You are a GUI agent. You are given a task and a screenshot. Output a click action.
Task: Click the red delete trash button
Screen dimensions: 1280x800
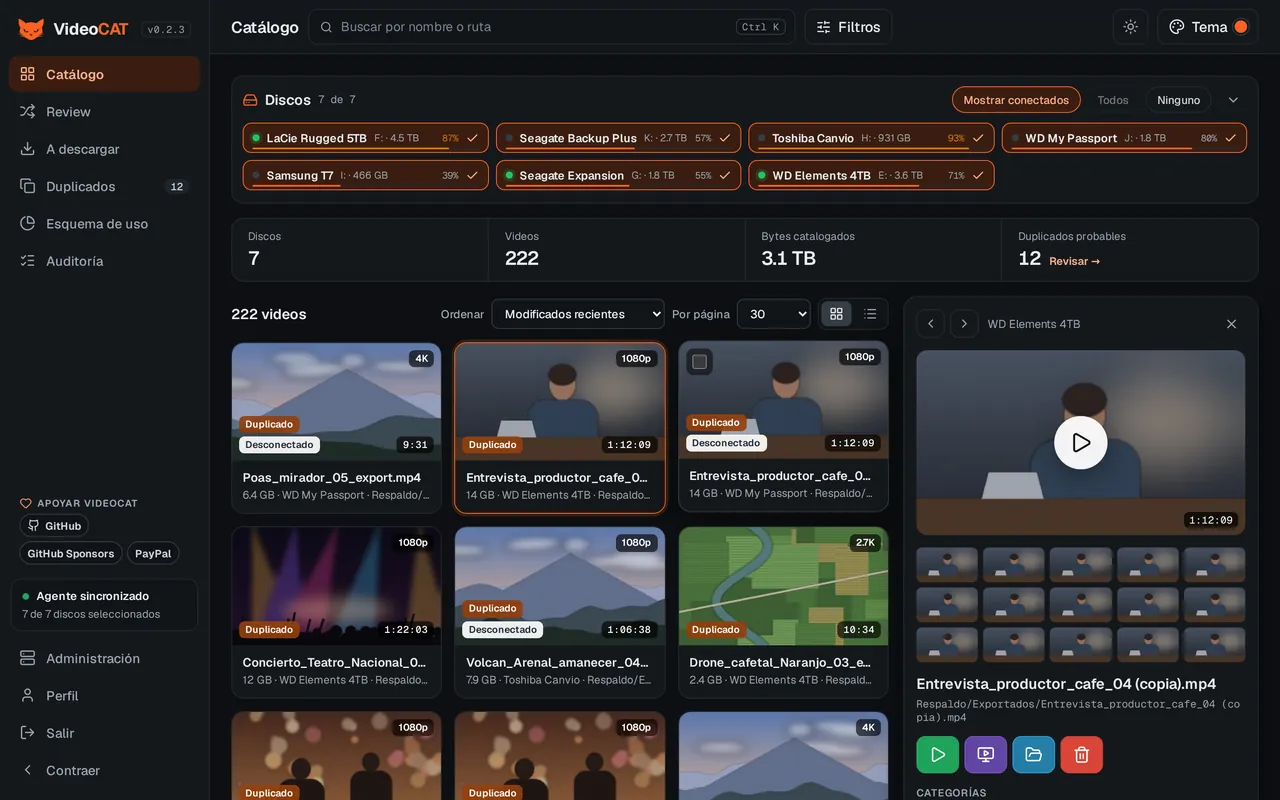click(x=1082, y=755)
